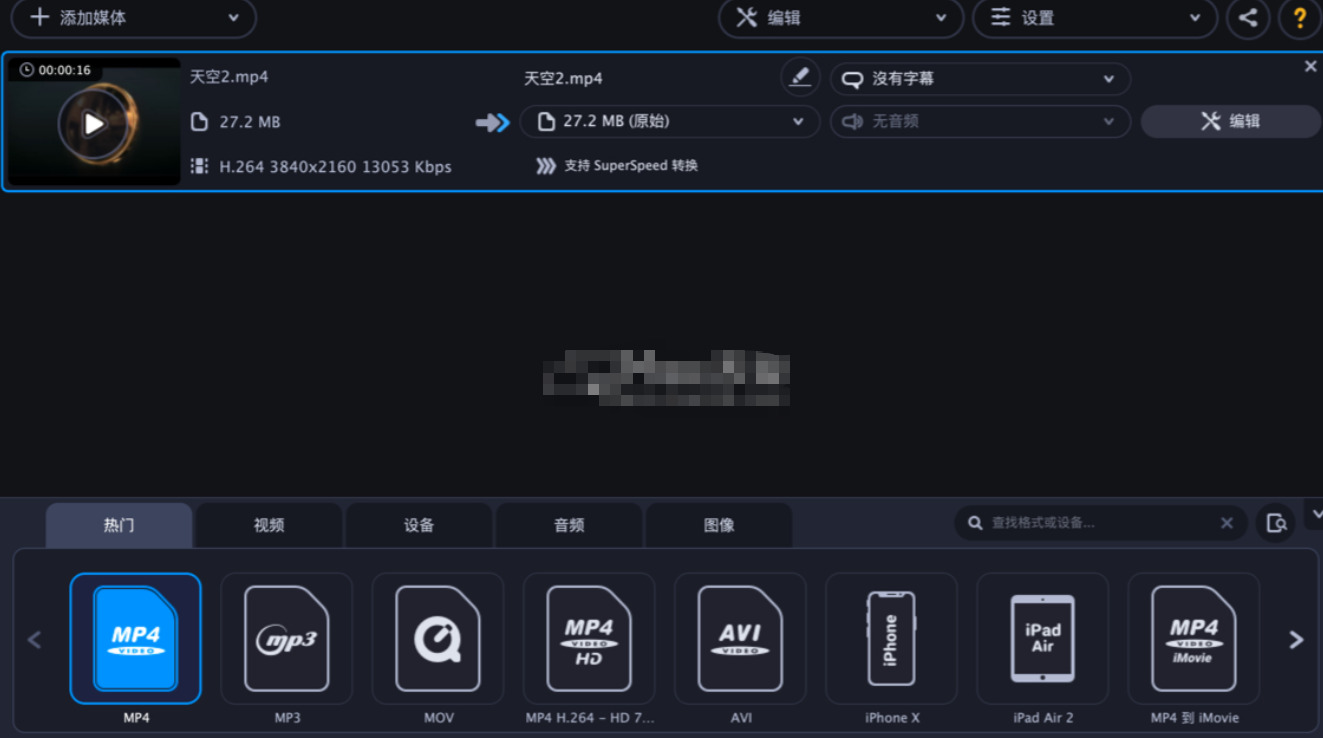Click the pencil rename output file icon

point(800,77)
